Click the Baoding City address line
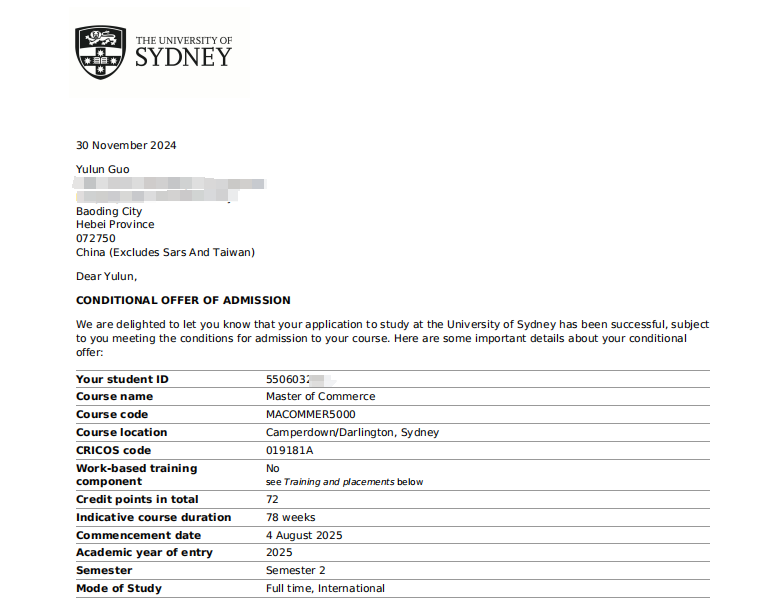 [109, 211]
